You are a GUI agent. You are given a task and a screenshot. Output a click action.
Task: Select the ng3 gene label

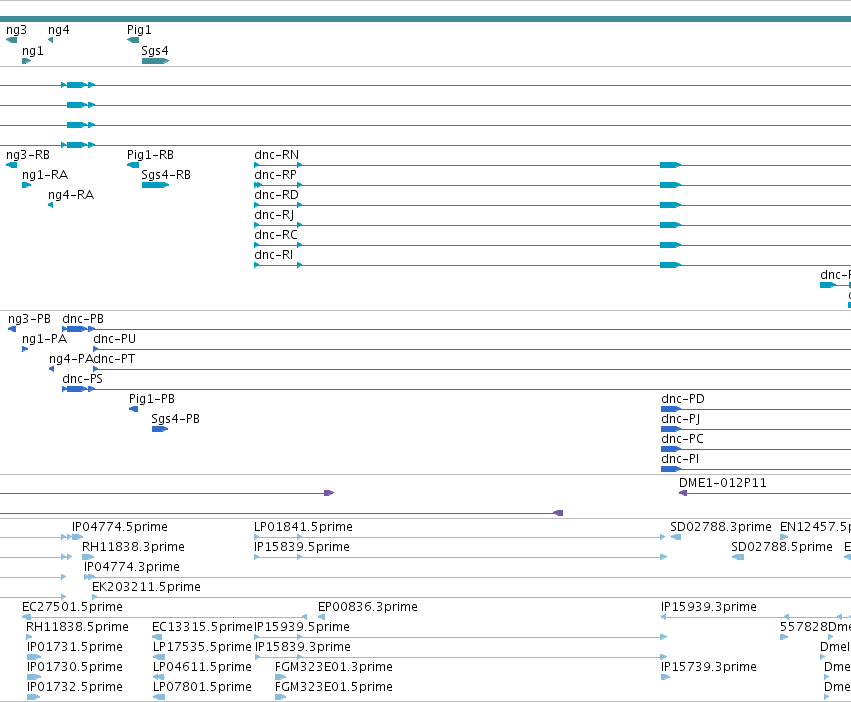click(16, 30)
